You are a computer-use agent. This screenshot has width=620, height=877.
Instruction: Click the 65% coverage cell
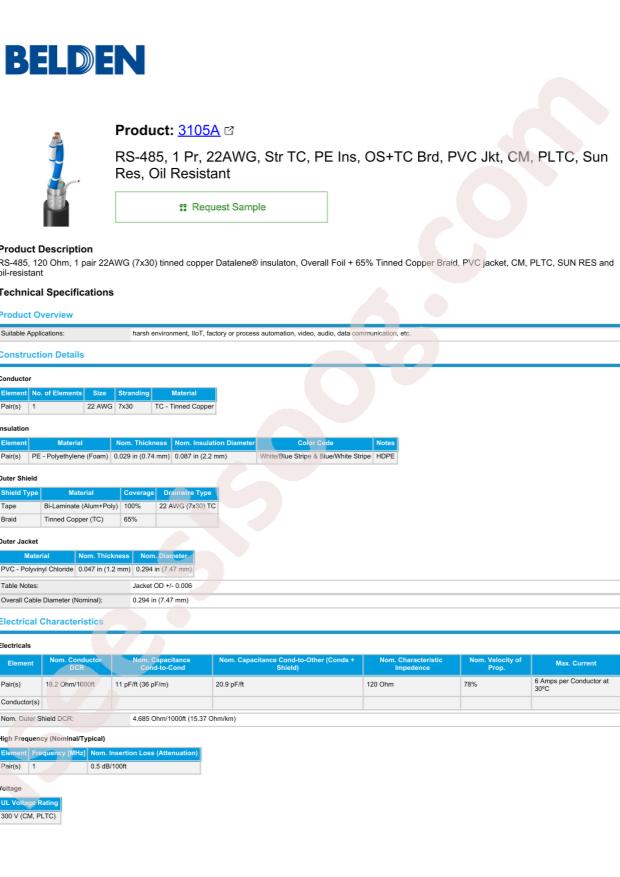pyautogui.click(x=138, y=520)
